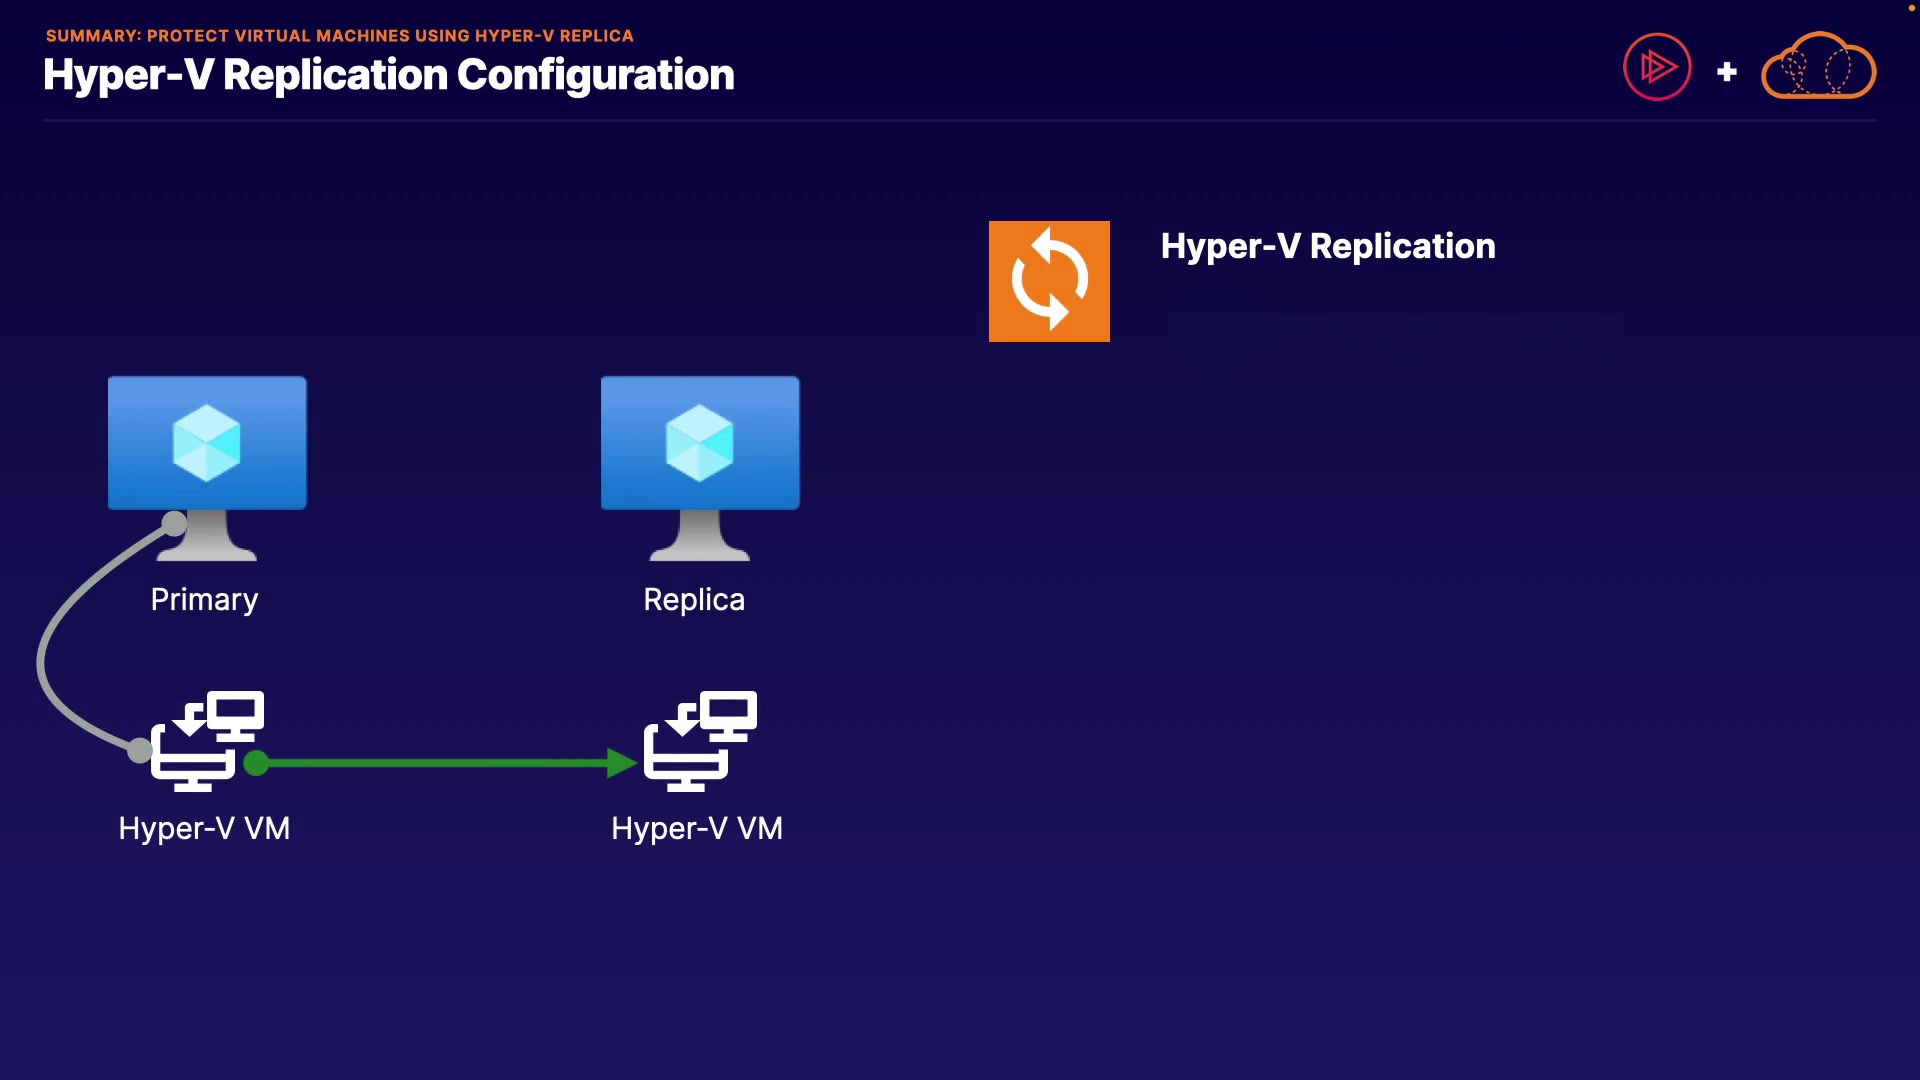
Task: Click the Replica label
Action: [x=694, y=599]
